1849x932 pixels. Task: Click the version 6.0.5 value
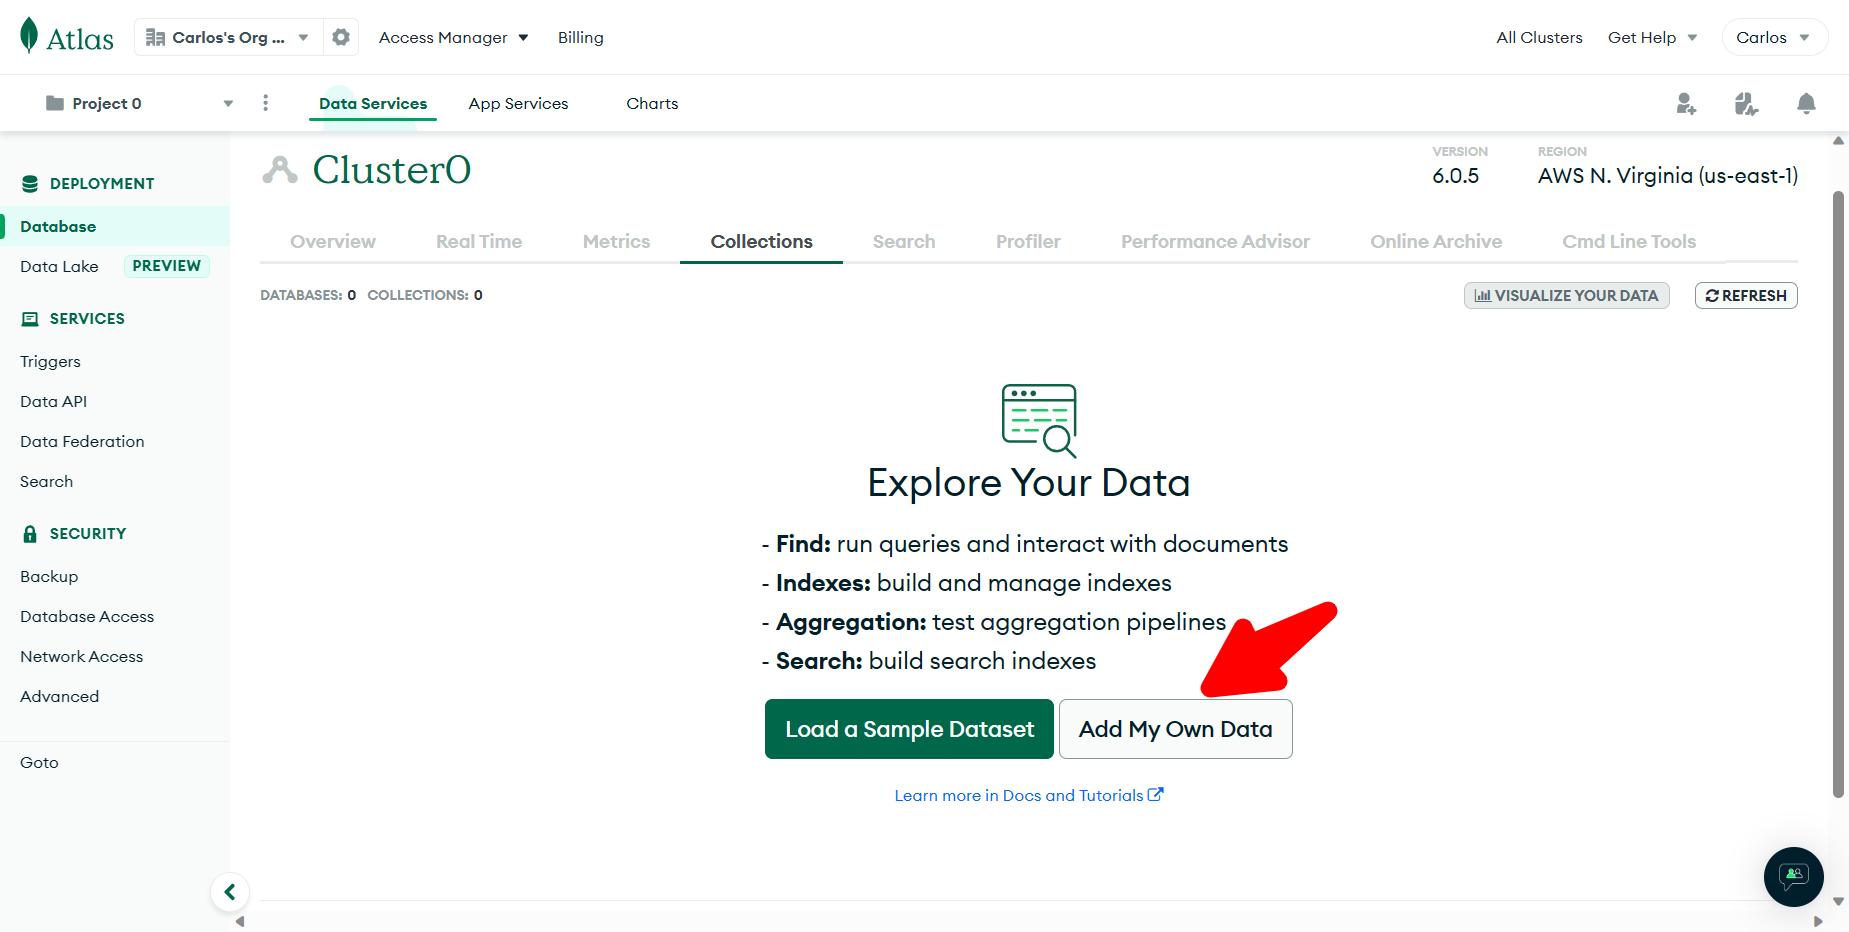(1455, 176)
